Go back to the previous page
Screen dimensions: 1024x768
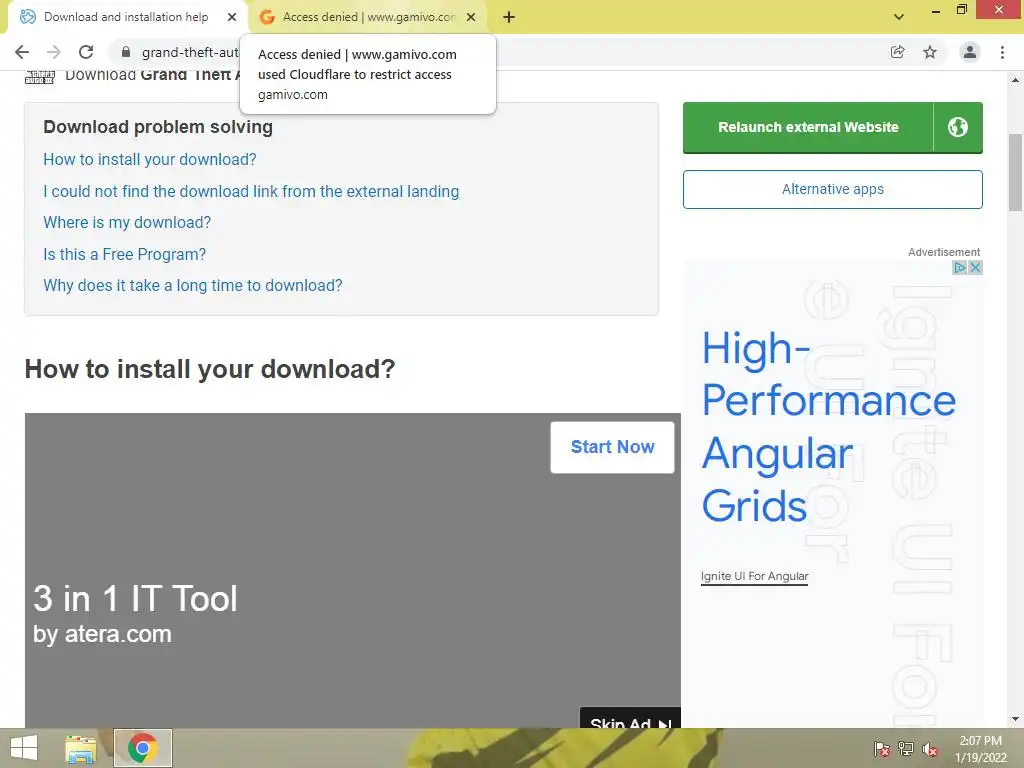click(x=22, y=52)
